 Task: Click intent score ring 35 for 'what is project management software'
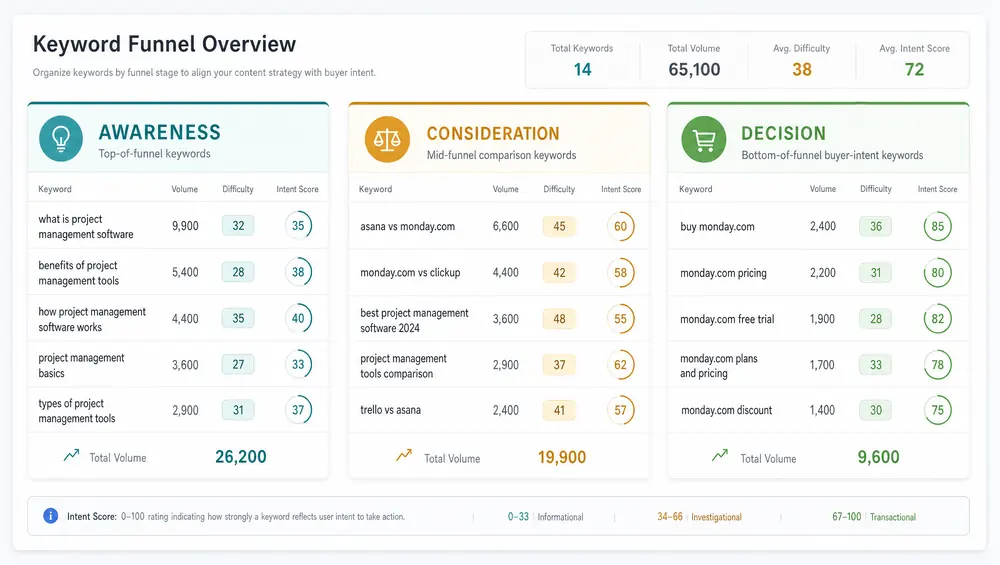click(x=298, y=225)
